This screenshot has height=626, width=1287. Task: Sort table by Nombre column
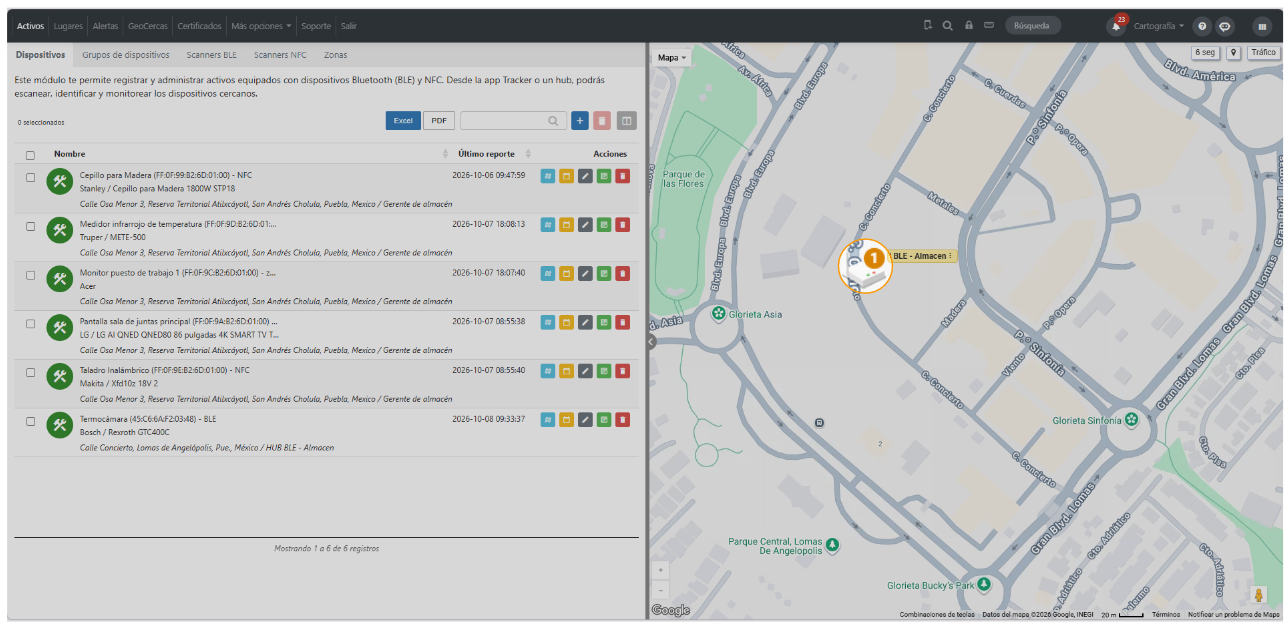tap(250, 154)
